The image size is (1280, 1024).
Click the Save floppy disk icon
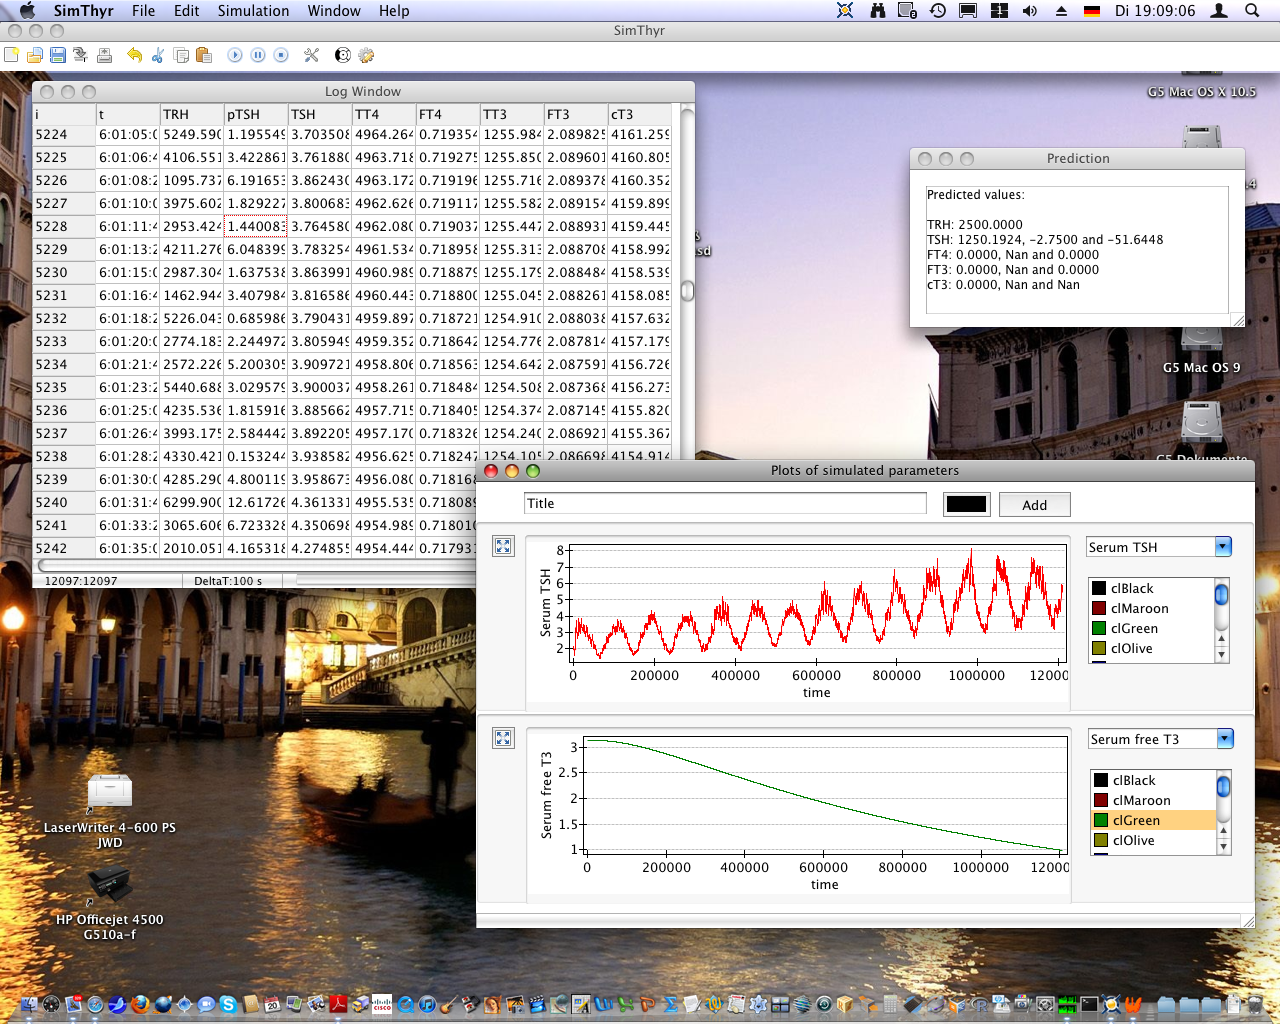click(58, 55)
